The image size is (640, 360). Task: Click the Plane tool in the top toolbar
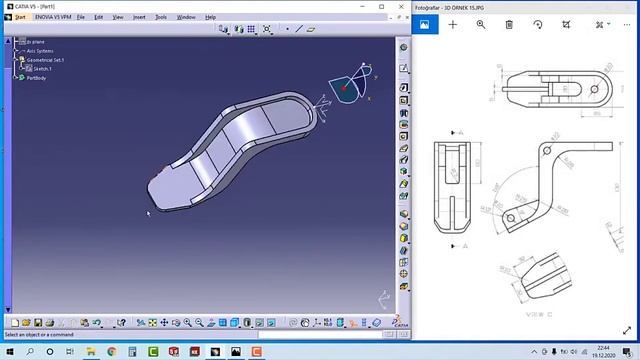[x=311, y=29]
